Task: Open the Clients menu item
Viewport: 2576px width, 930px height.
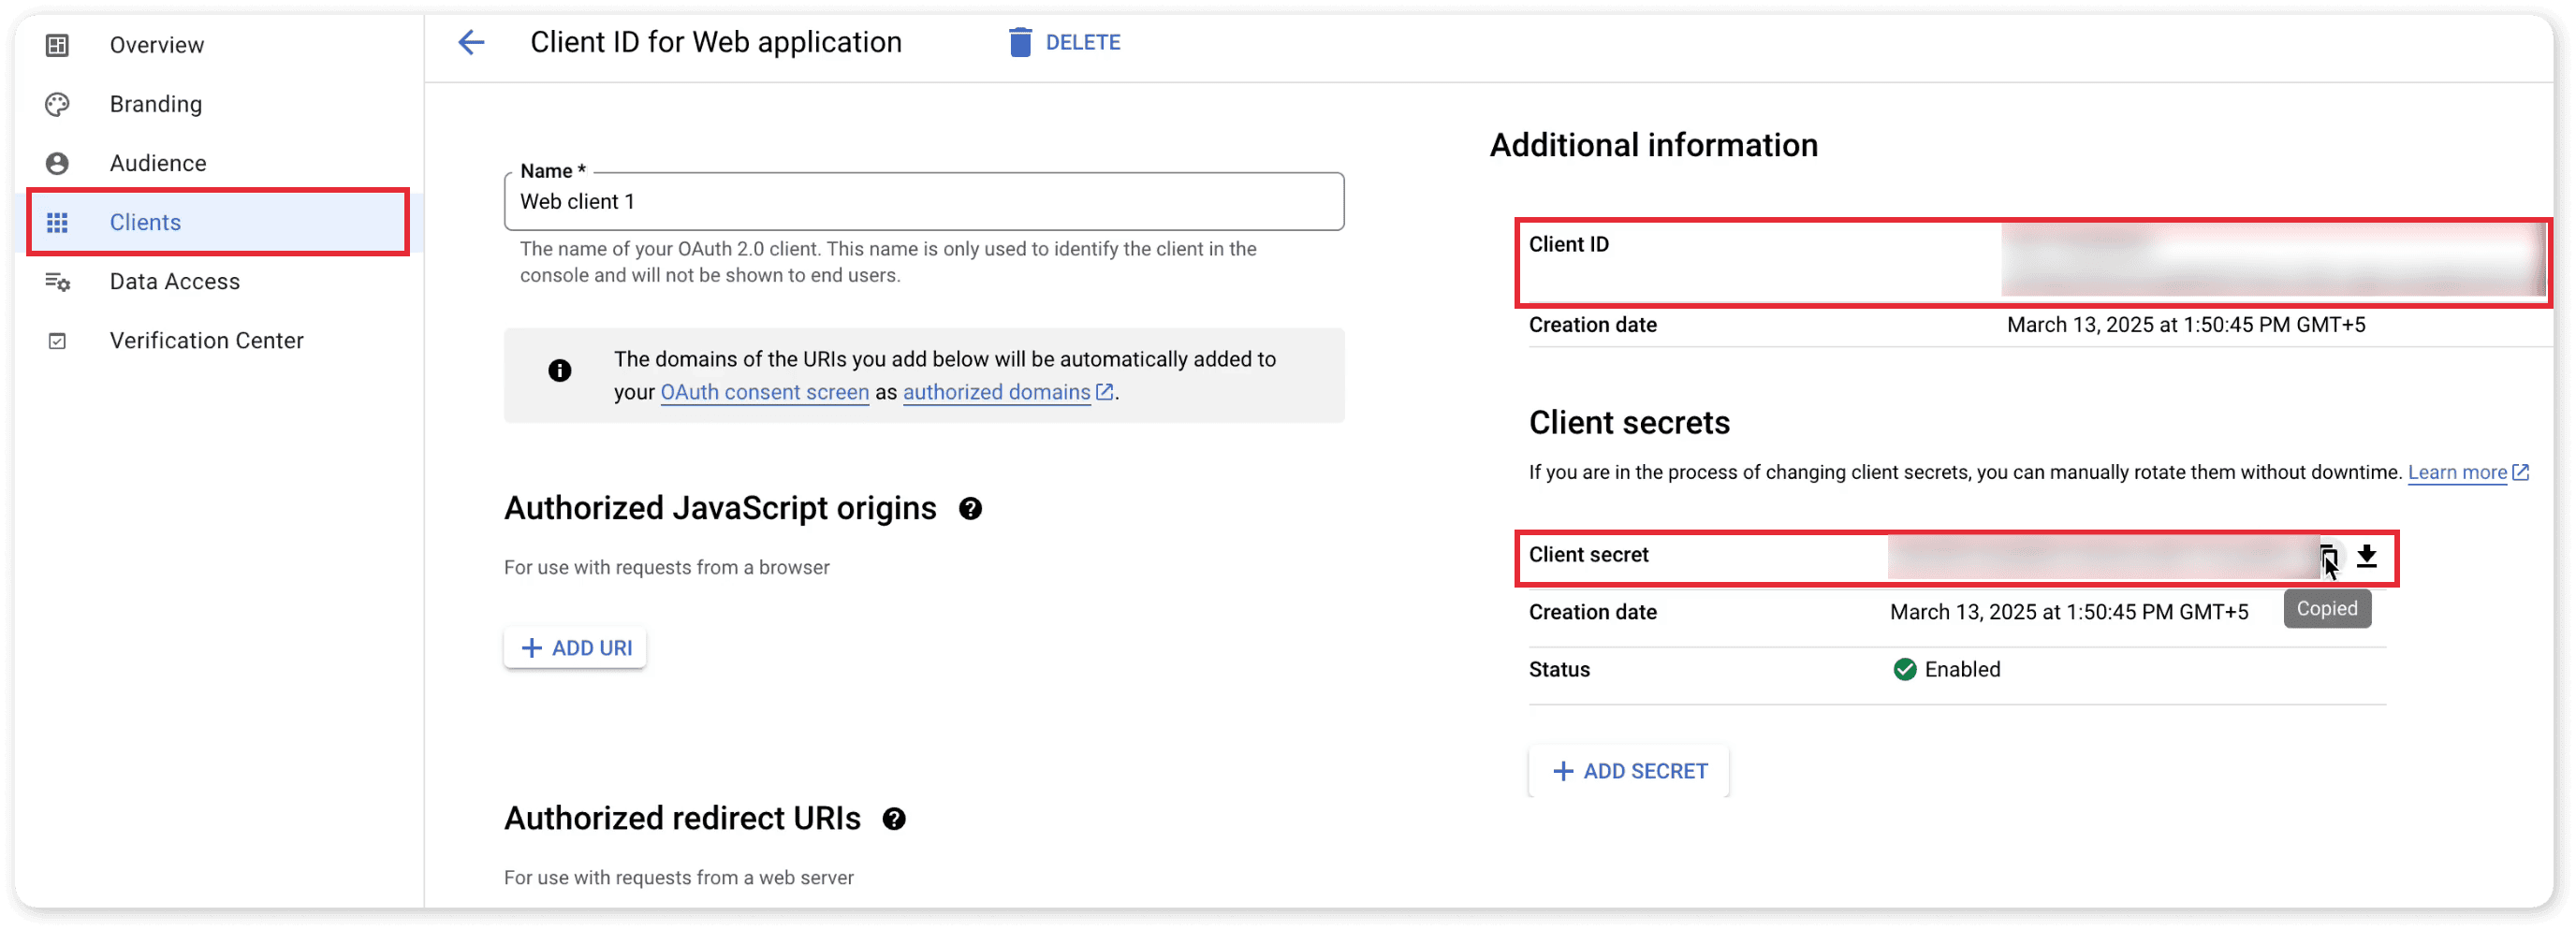Action: click(145, 222)
